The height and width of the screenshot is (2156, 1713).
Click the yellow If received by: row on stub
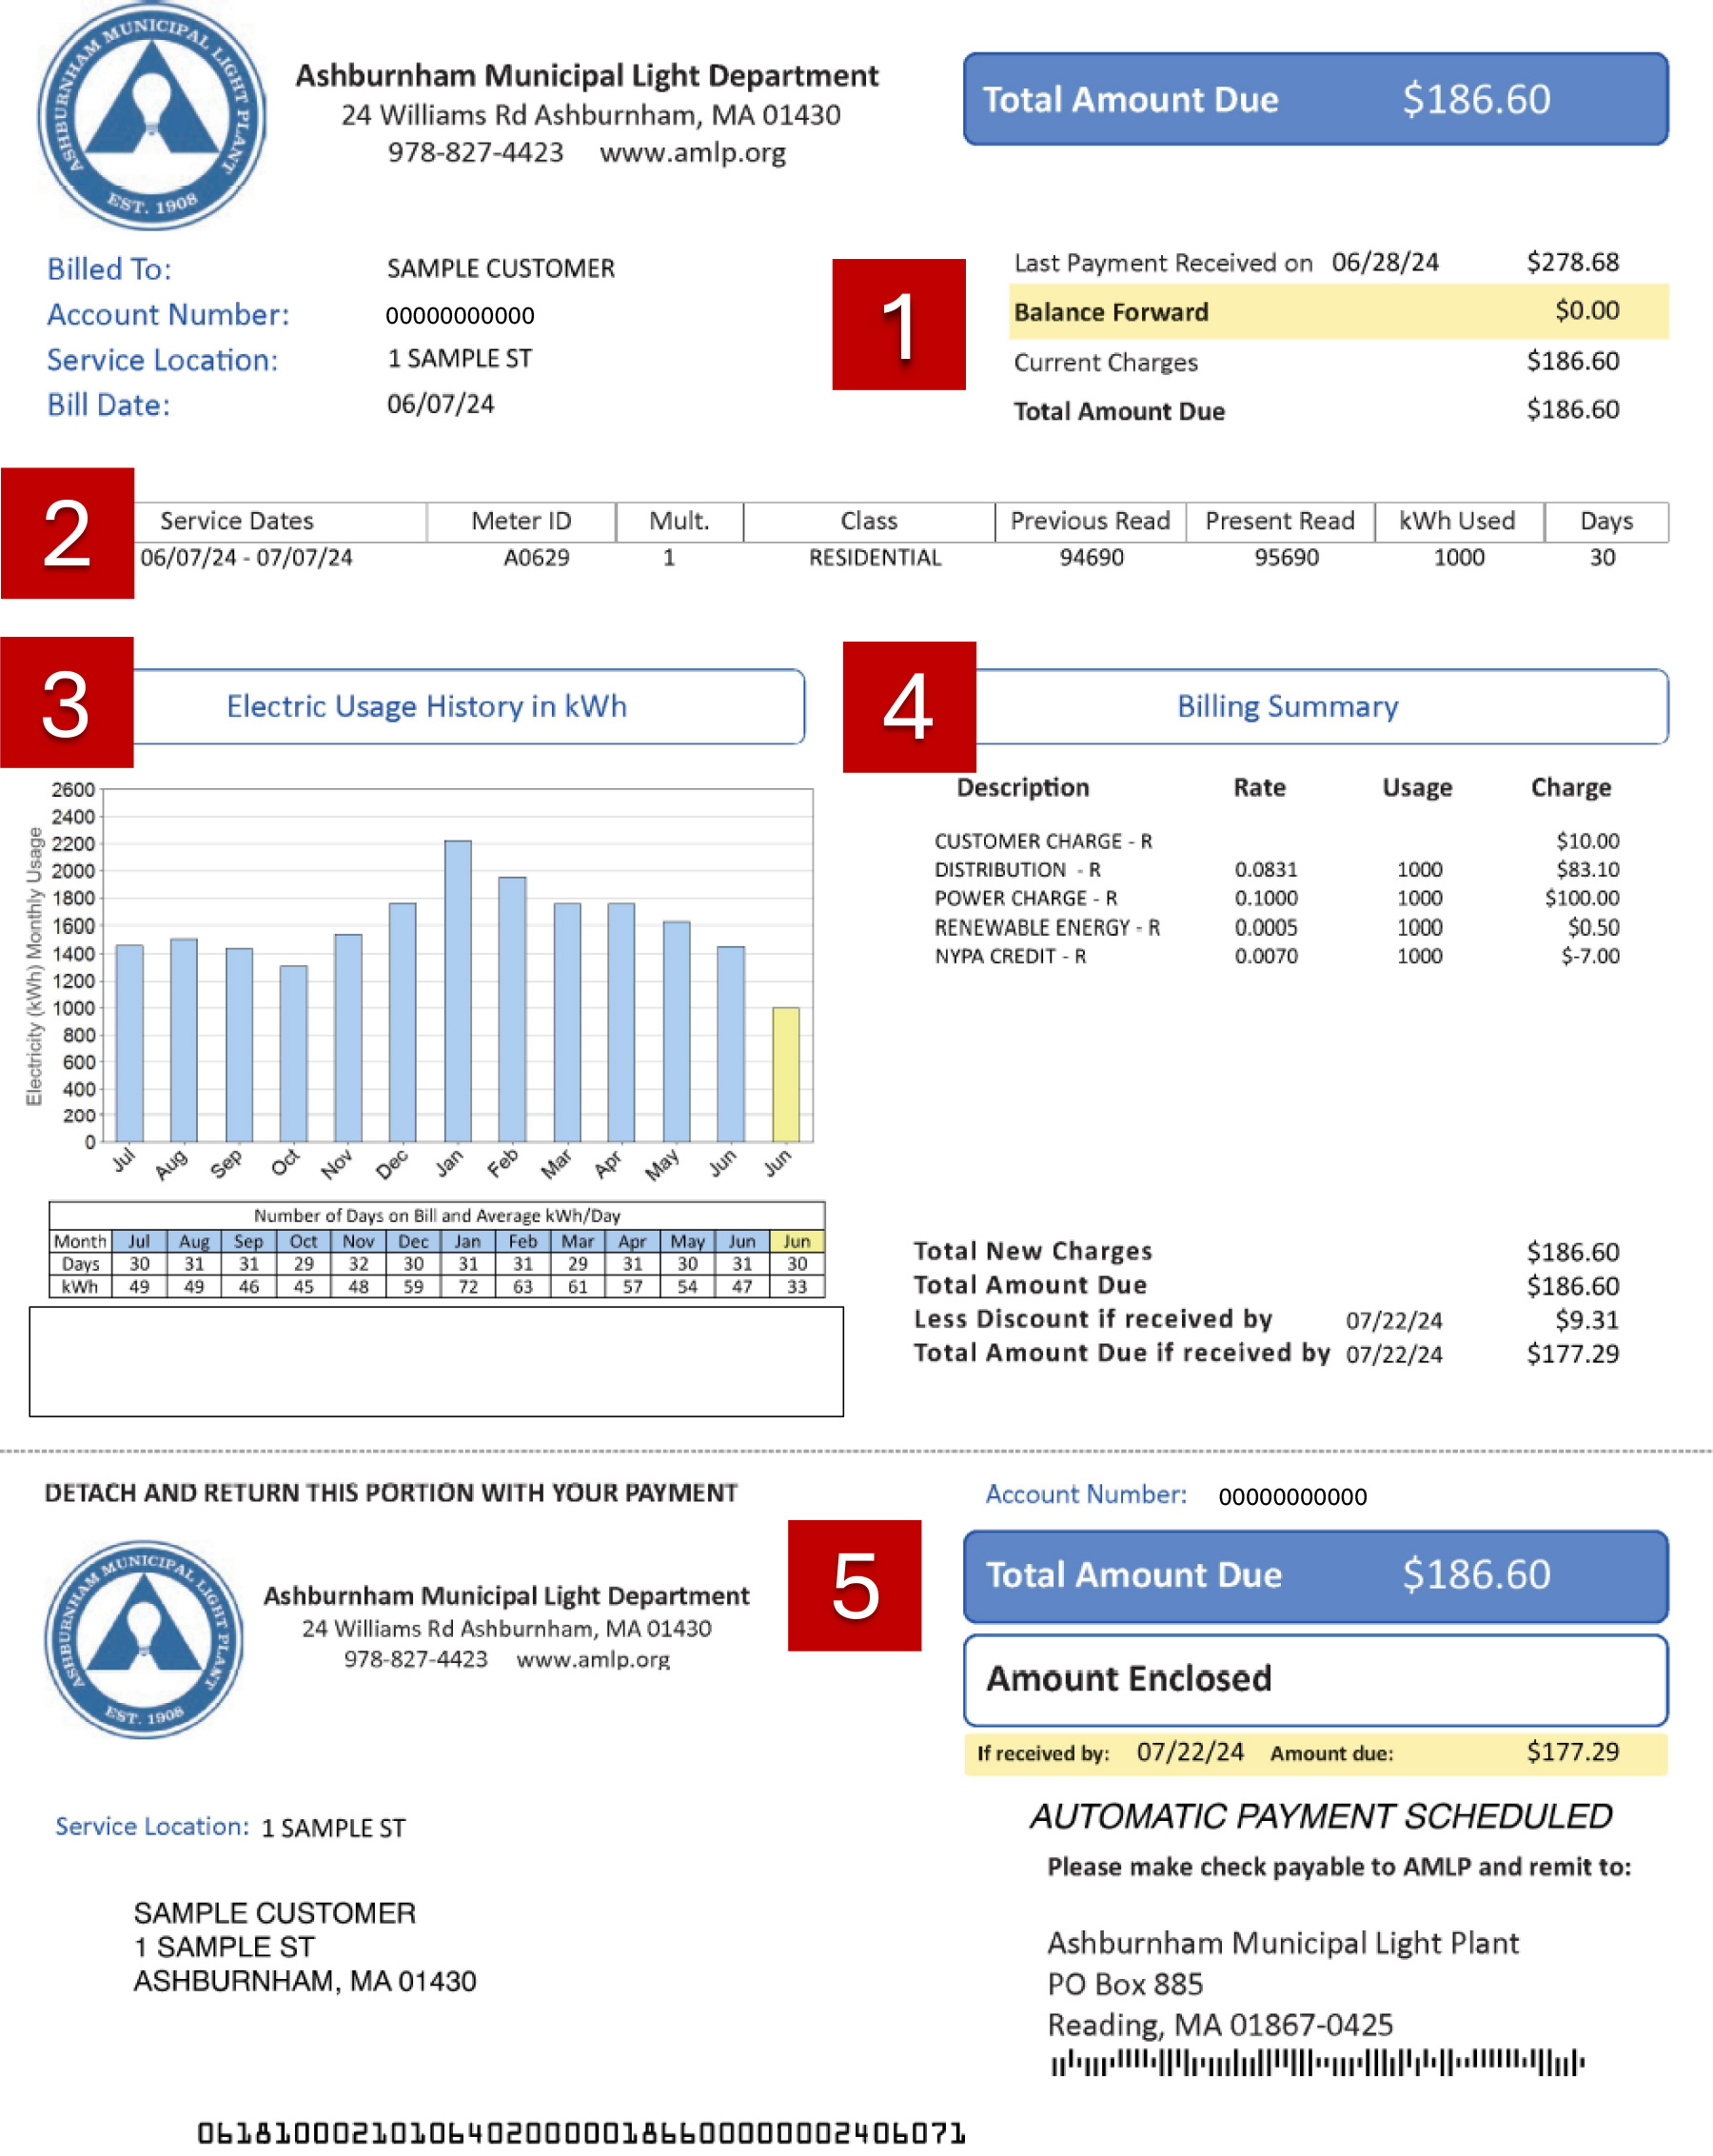1315,1753
